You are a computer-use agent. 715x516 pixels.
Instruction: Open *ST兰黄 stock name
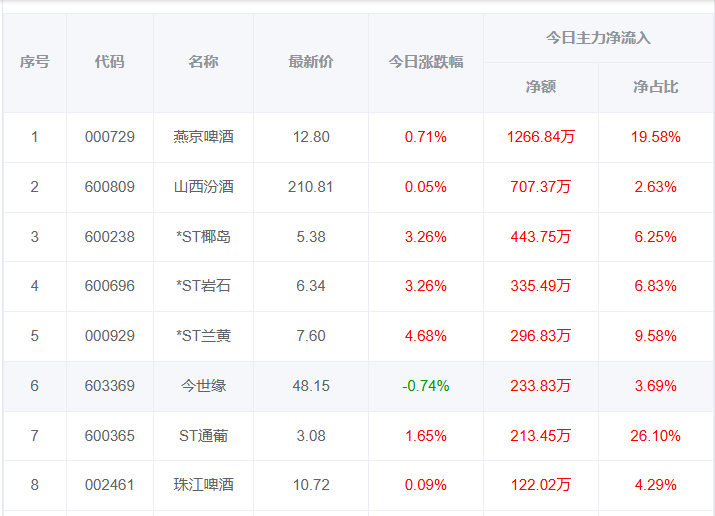203,336
